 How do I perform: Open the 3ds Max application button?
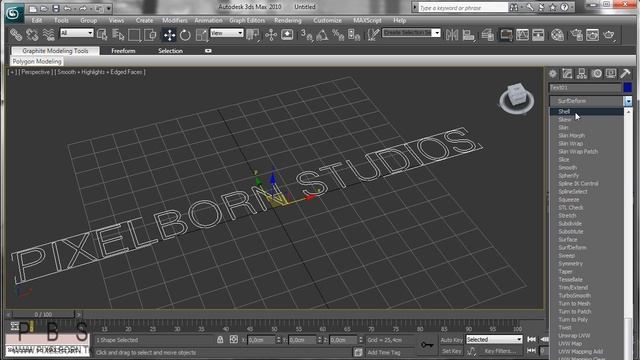[x=14, y=13]
